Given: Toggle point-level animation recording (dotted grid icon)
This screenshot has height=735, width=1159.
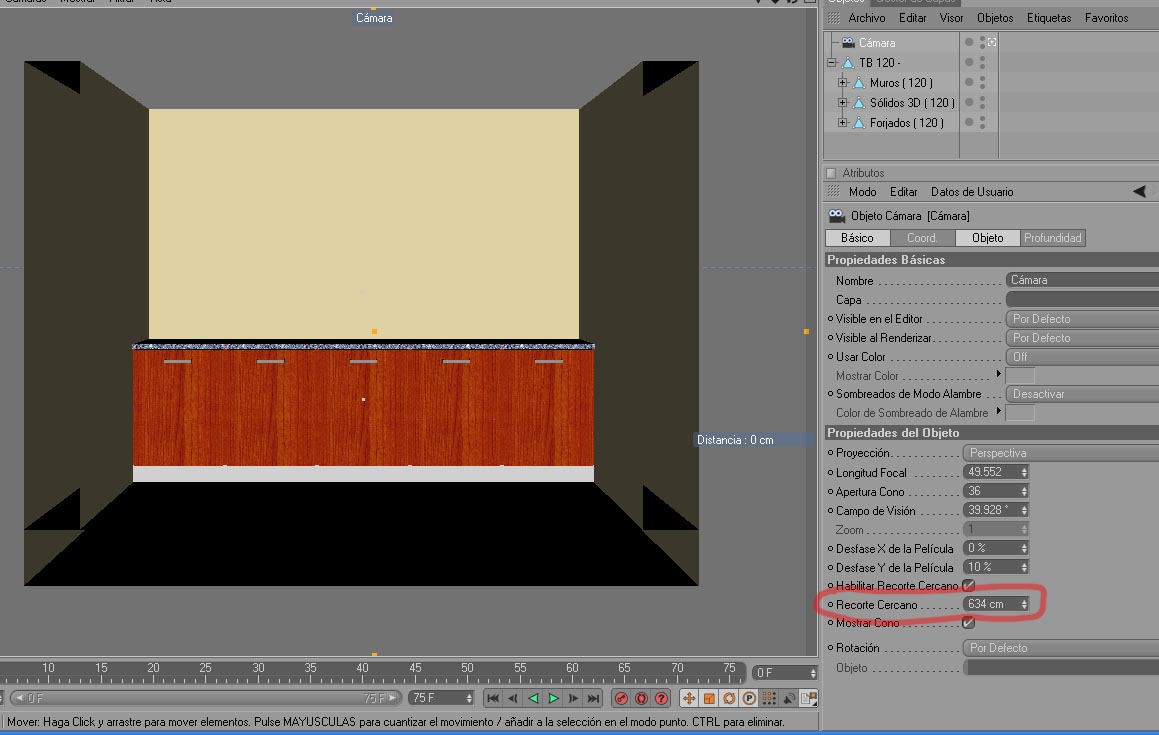Looking at the screenshot, I should [769, 698].
